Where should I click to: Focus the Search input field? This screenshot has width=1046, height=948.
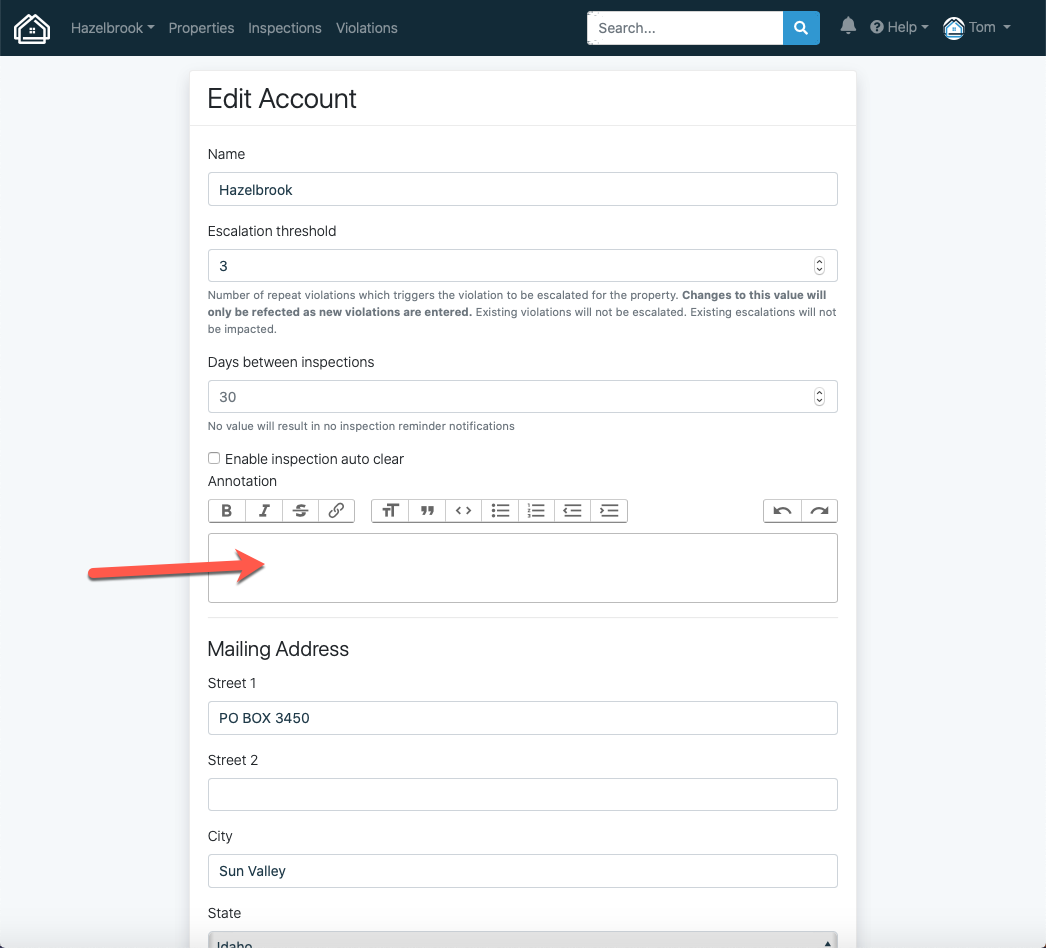pos(685,28)
